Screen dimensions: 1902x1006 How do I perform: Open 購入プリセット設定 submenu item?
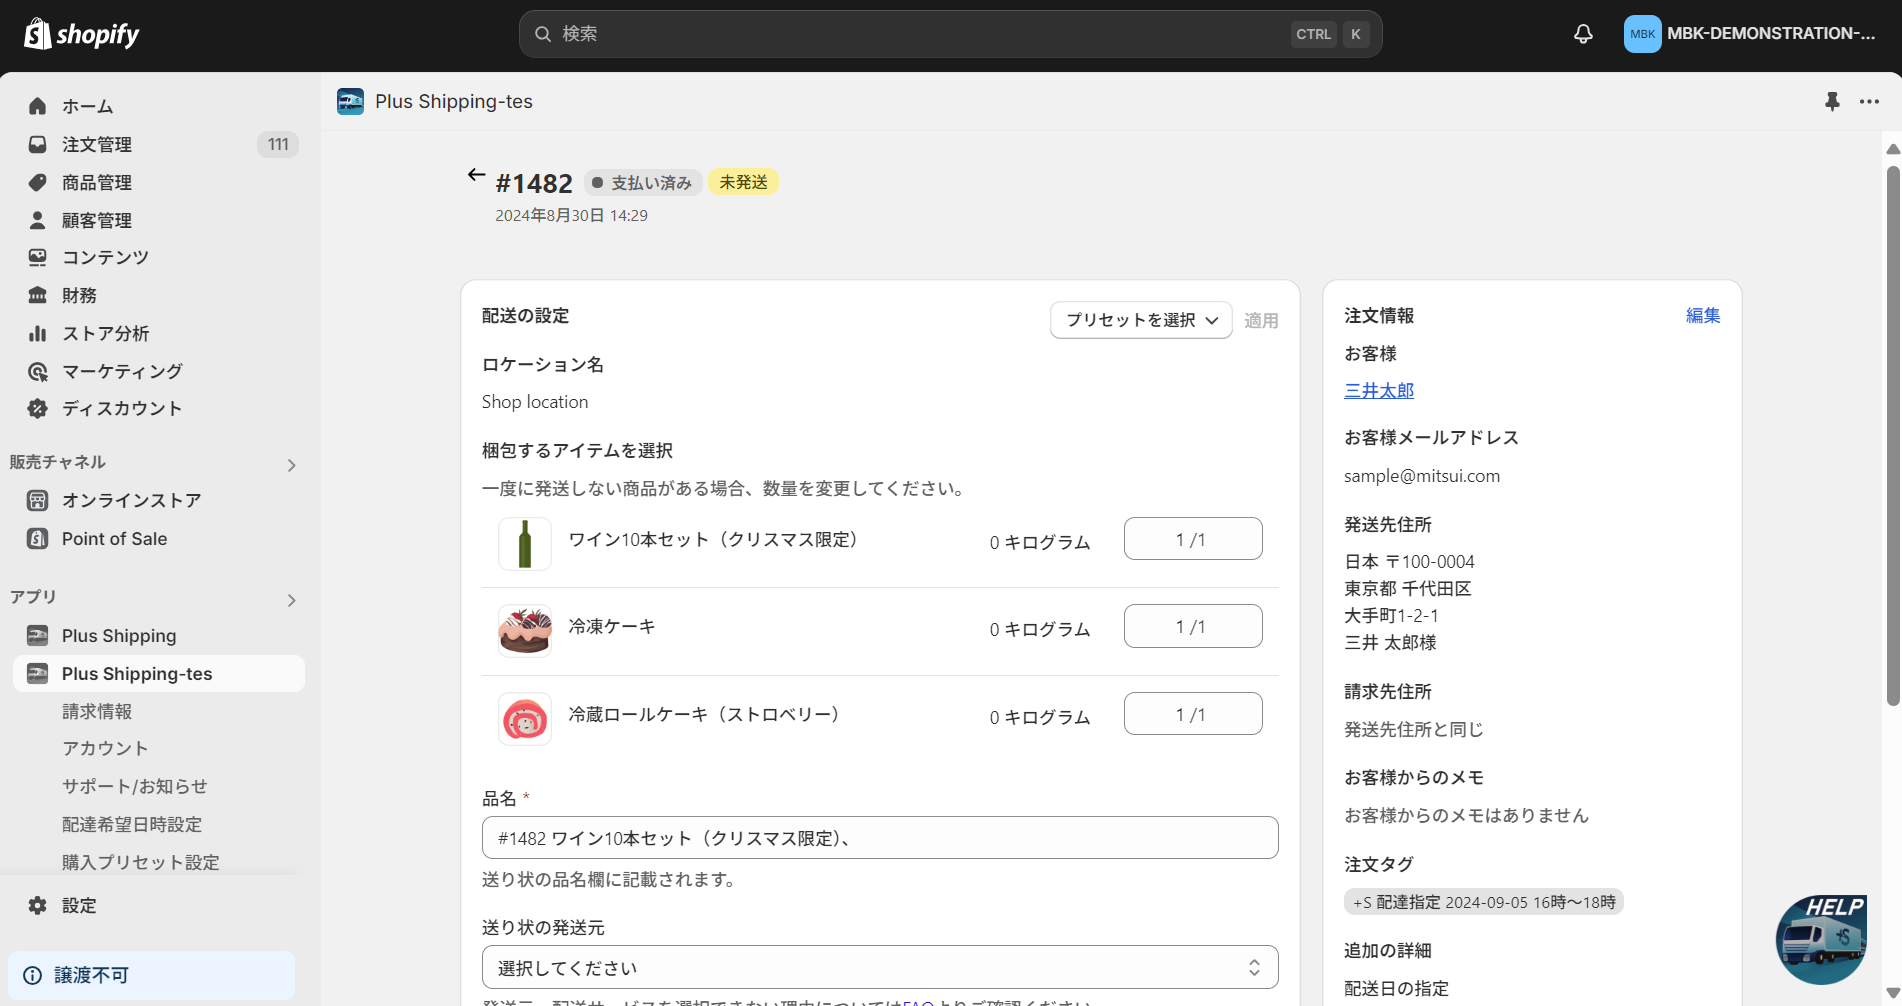click(x=141, y=862)
